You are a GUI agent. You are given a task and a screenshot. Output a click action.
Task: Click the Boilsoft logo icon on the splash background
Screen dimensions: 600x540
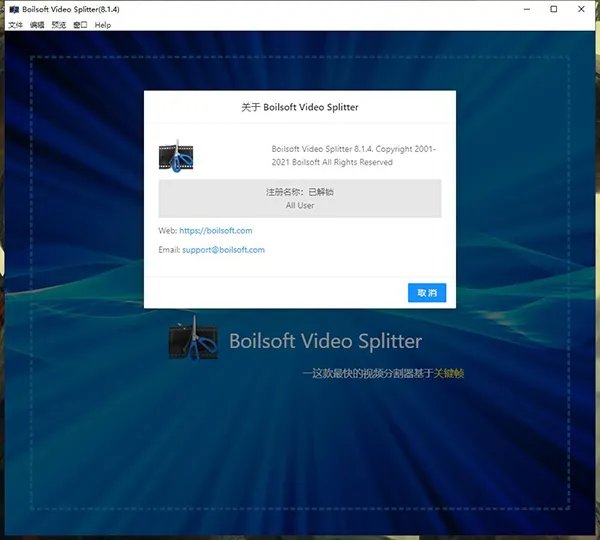click(193, 338)
